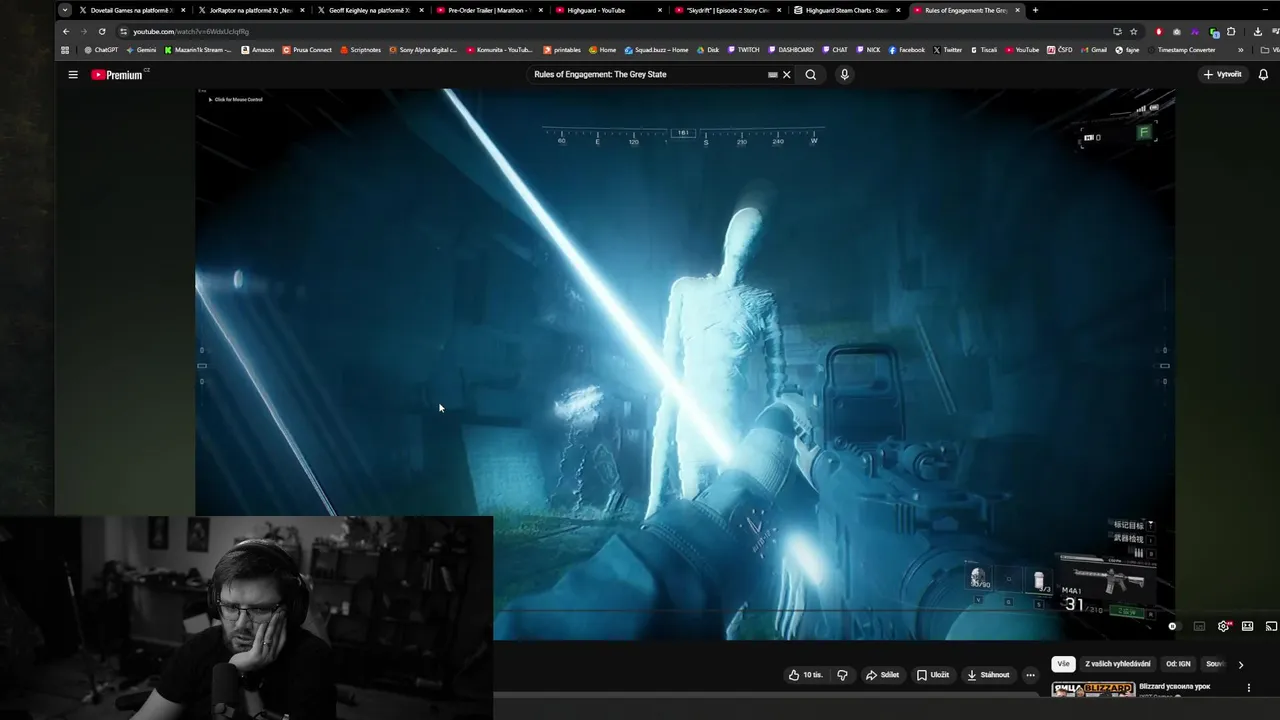Toggle autoplay switch in player

pyautogui.click(x=1173, y=626)
